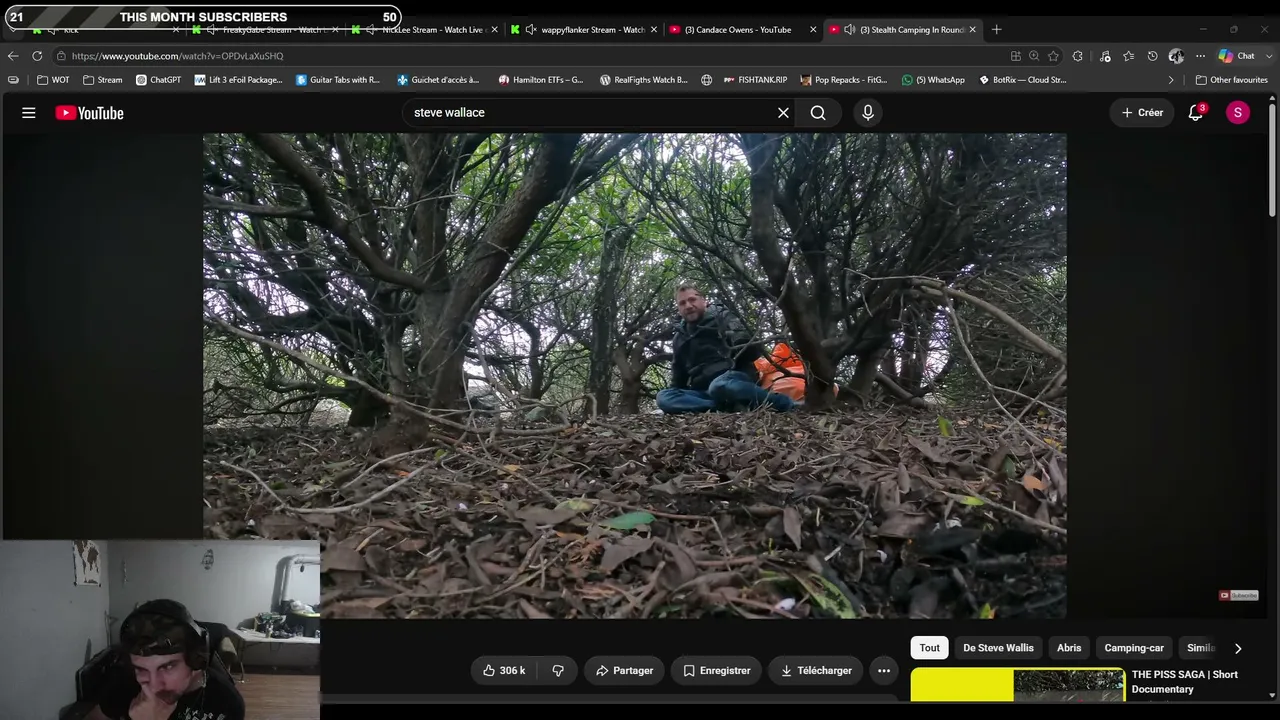
Task: Close the Stealth Camping tab
Action: click(973, 30)
